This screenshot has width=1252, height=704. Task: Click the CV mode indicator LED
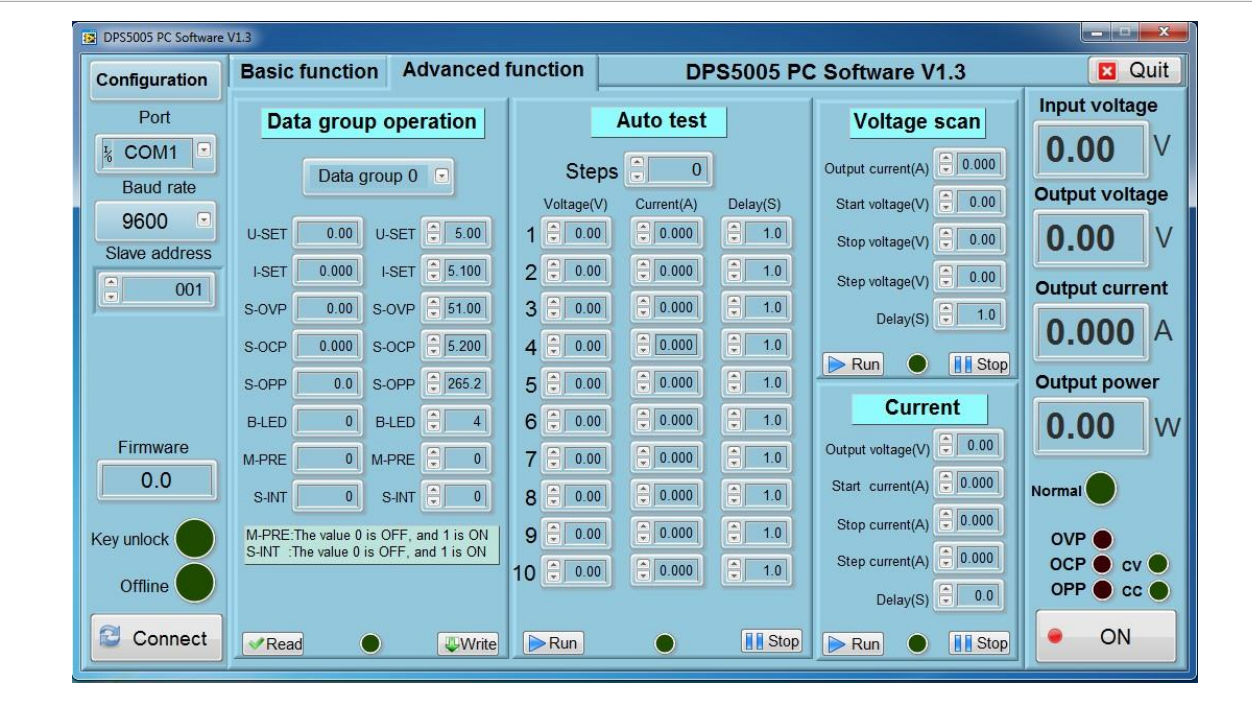tap(1159, 565)
